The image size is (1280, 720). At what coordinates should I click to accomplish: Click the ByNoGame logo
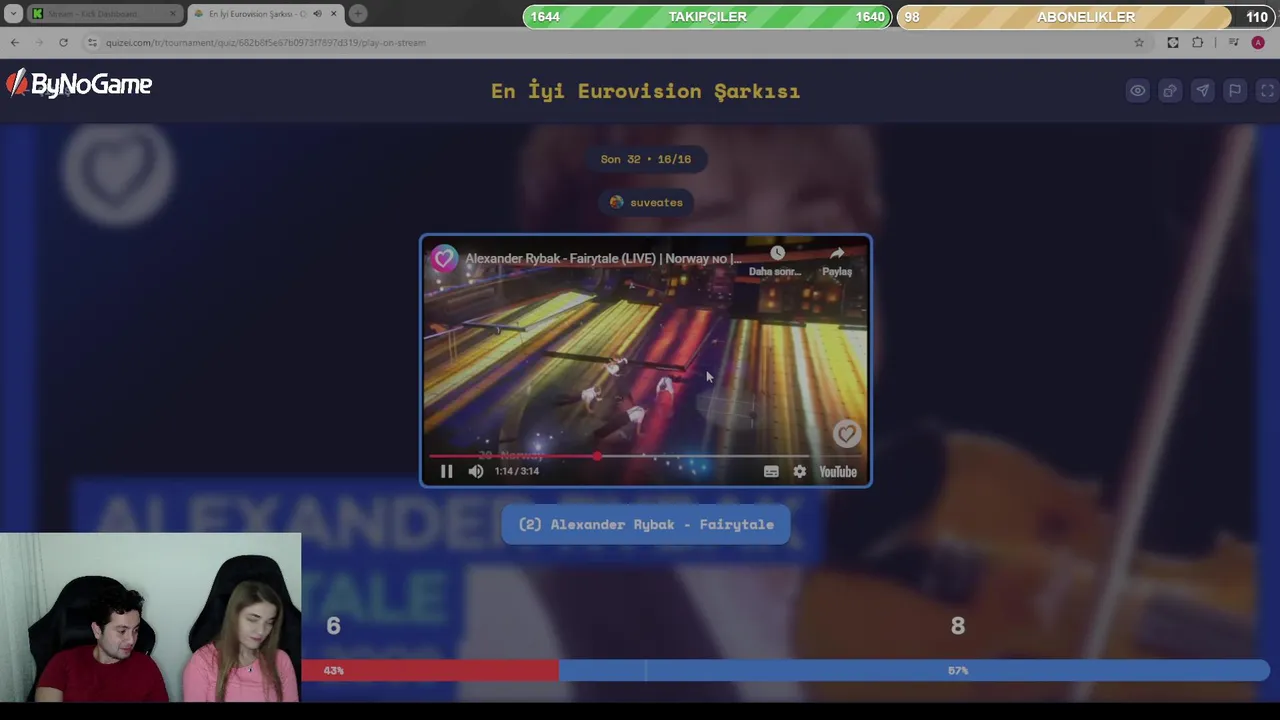tap(79, 84)
